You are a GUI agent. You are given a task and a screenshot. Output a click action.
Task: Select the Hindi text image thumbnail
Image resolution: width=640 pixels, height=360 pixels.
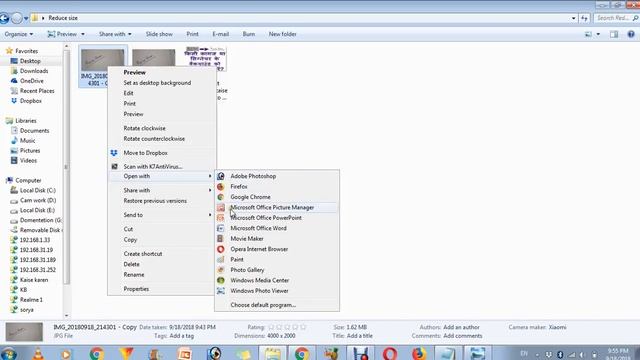(205, 59)
